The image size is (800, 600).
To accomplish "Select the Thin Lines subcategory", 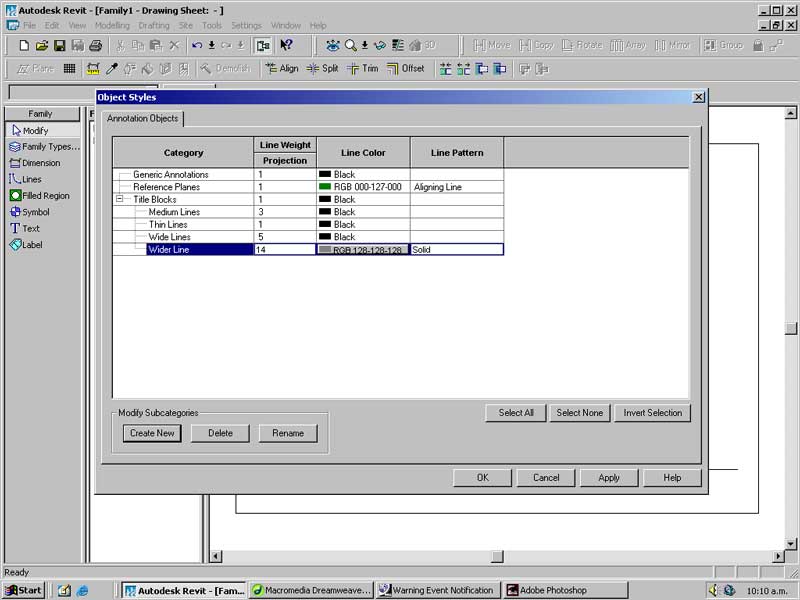I will point(168,224).
